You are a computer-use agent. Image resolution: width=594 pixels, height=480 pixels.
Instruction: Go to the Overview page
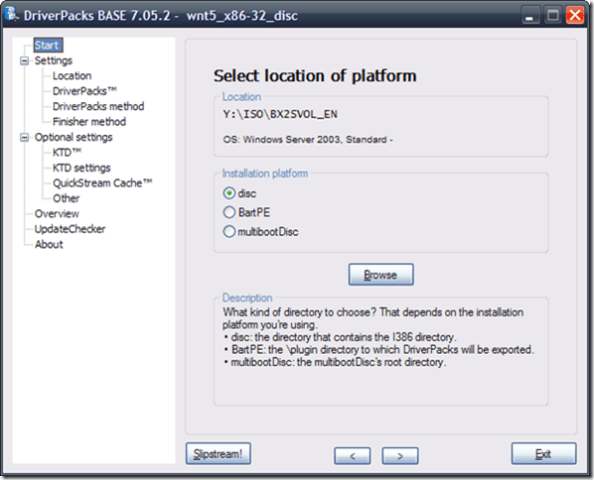pyautogui.click(x=57, y=214)
